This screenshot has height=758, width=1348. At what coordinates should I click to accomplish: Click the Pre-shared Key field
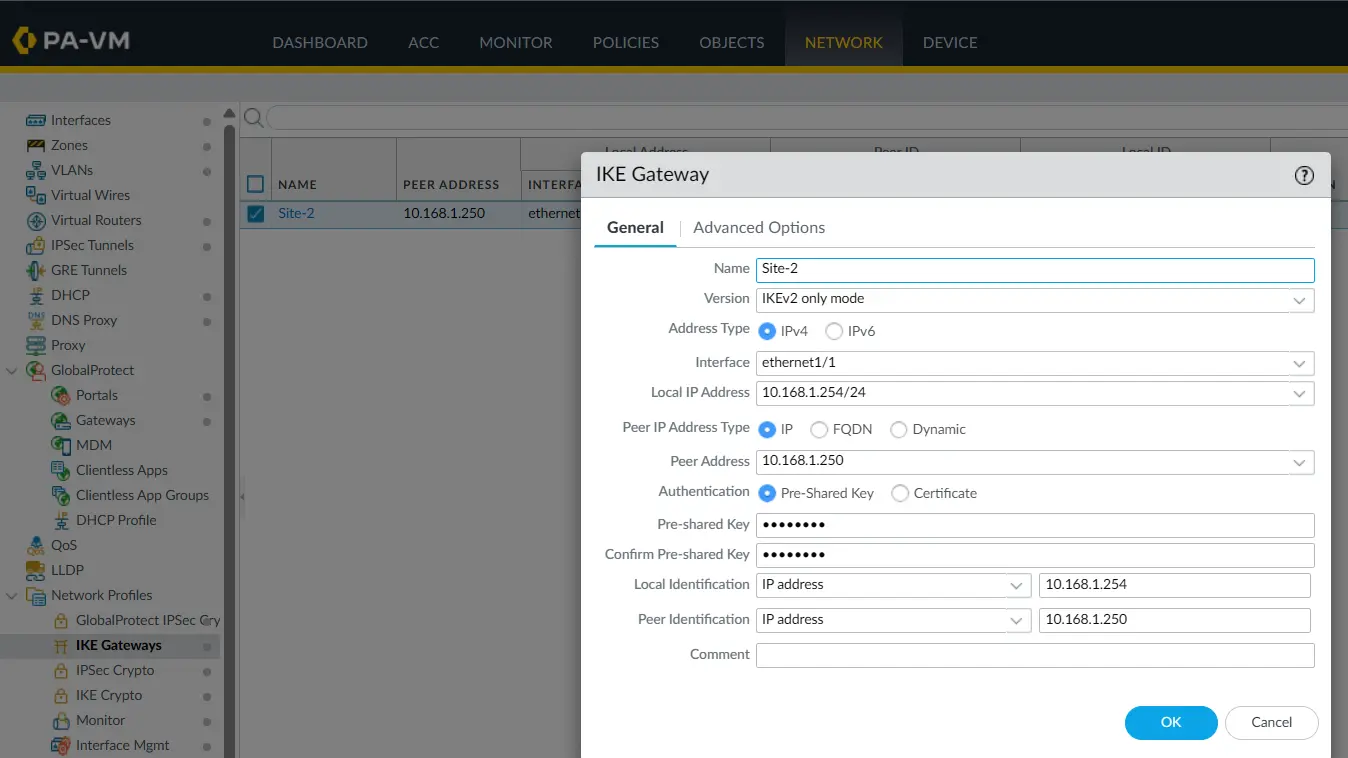coord(1035,526)
